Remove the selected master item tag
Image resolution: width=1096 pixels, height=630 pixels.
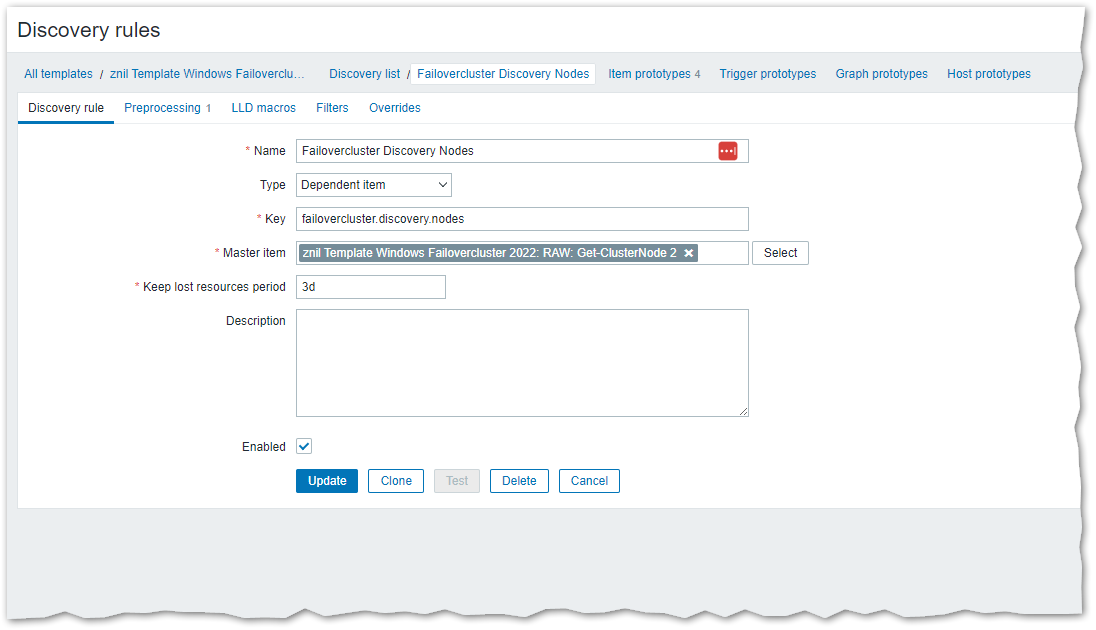coord(689,253)
